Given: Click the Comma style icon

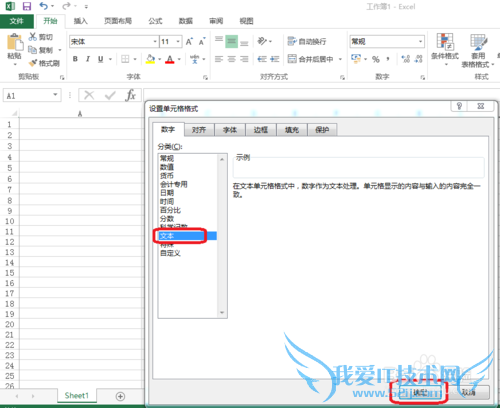Looking at the screenshot, I should [388, 59].
